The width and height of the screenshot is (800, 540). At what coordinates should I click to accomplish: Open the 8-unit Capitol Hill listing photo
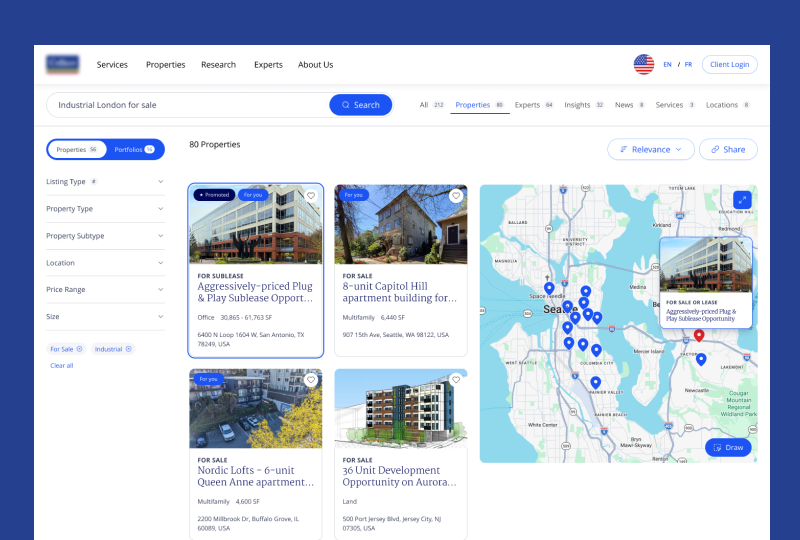[401, 224]
